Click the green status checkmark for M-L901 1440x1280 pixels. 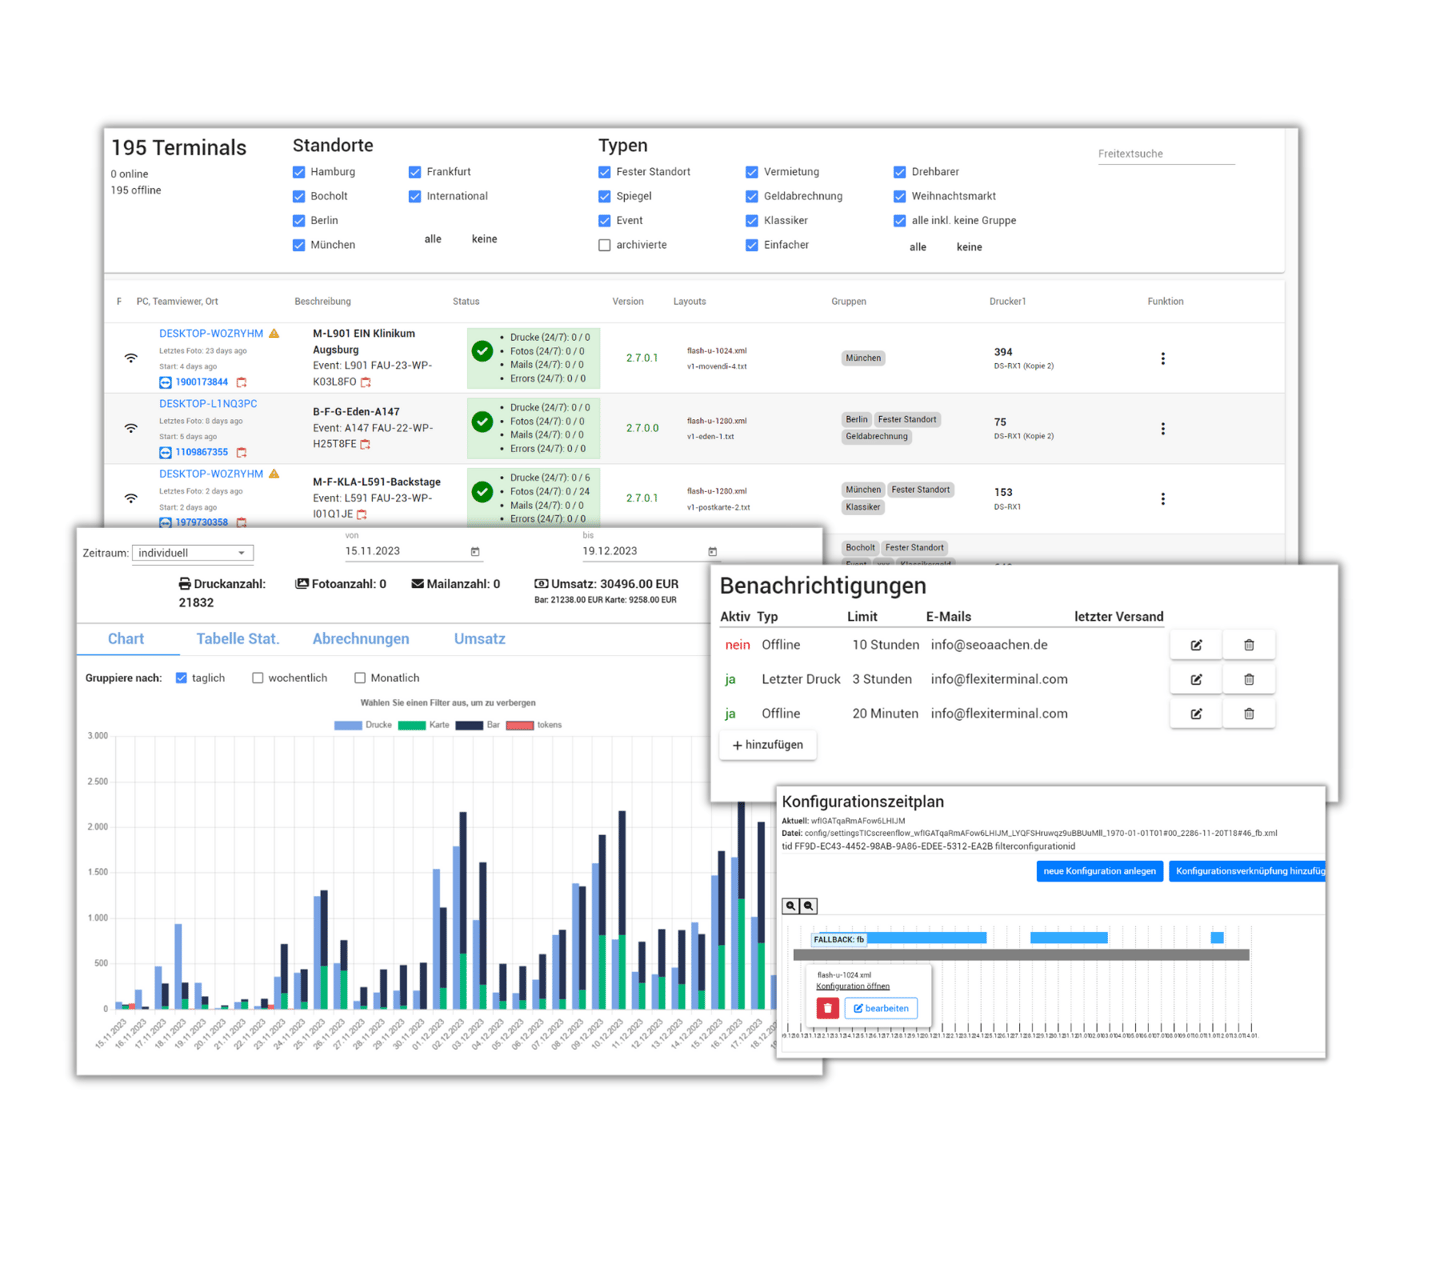coord(482,351)
